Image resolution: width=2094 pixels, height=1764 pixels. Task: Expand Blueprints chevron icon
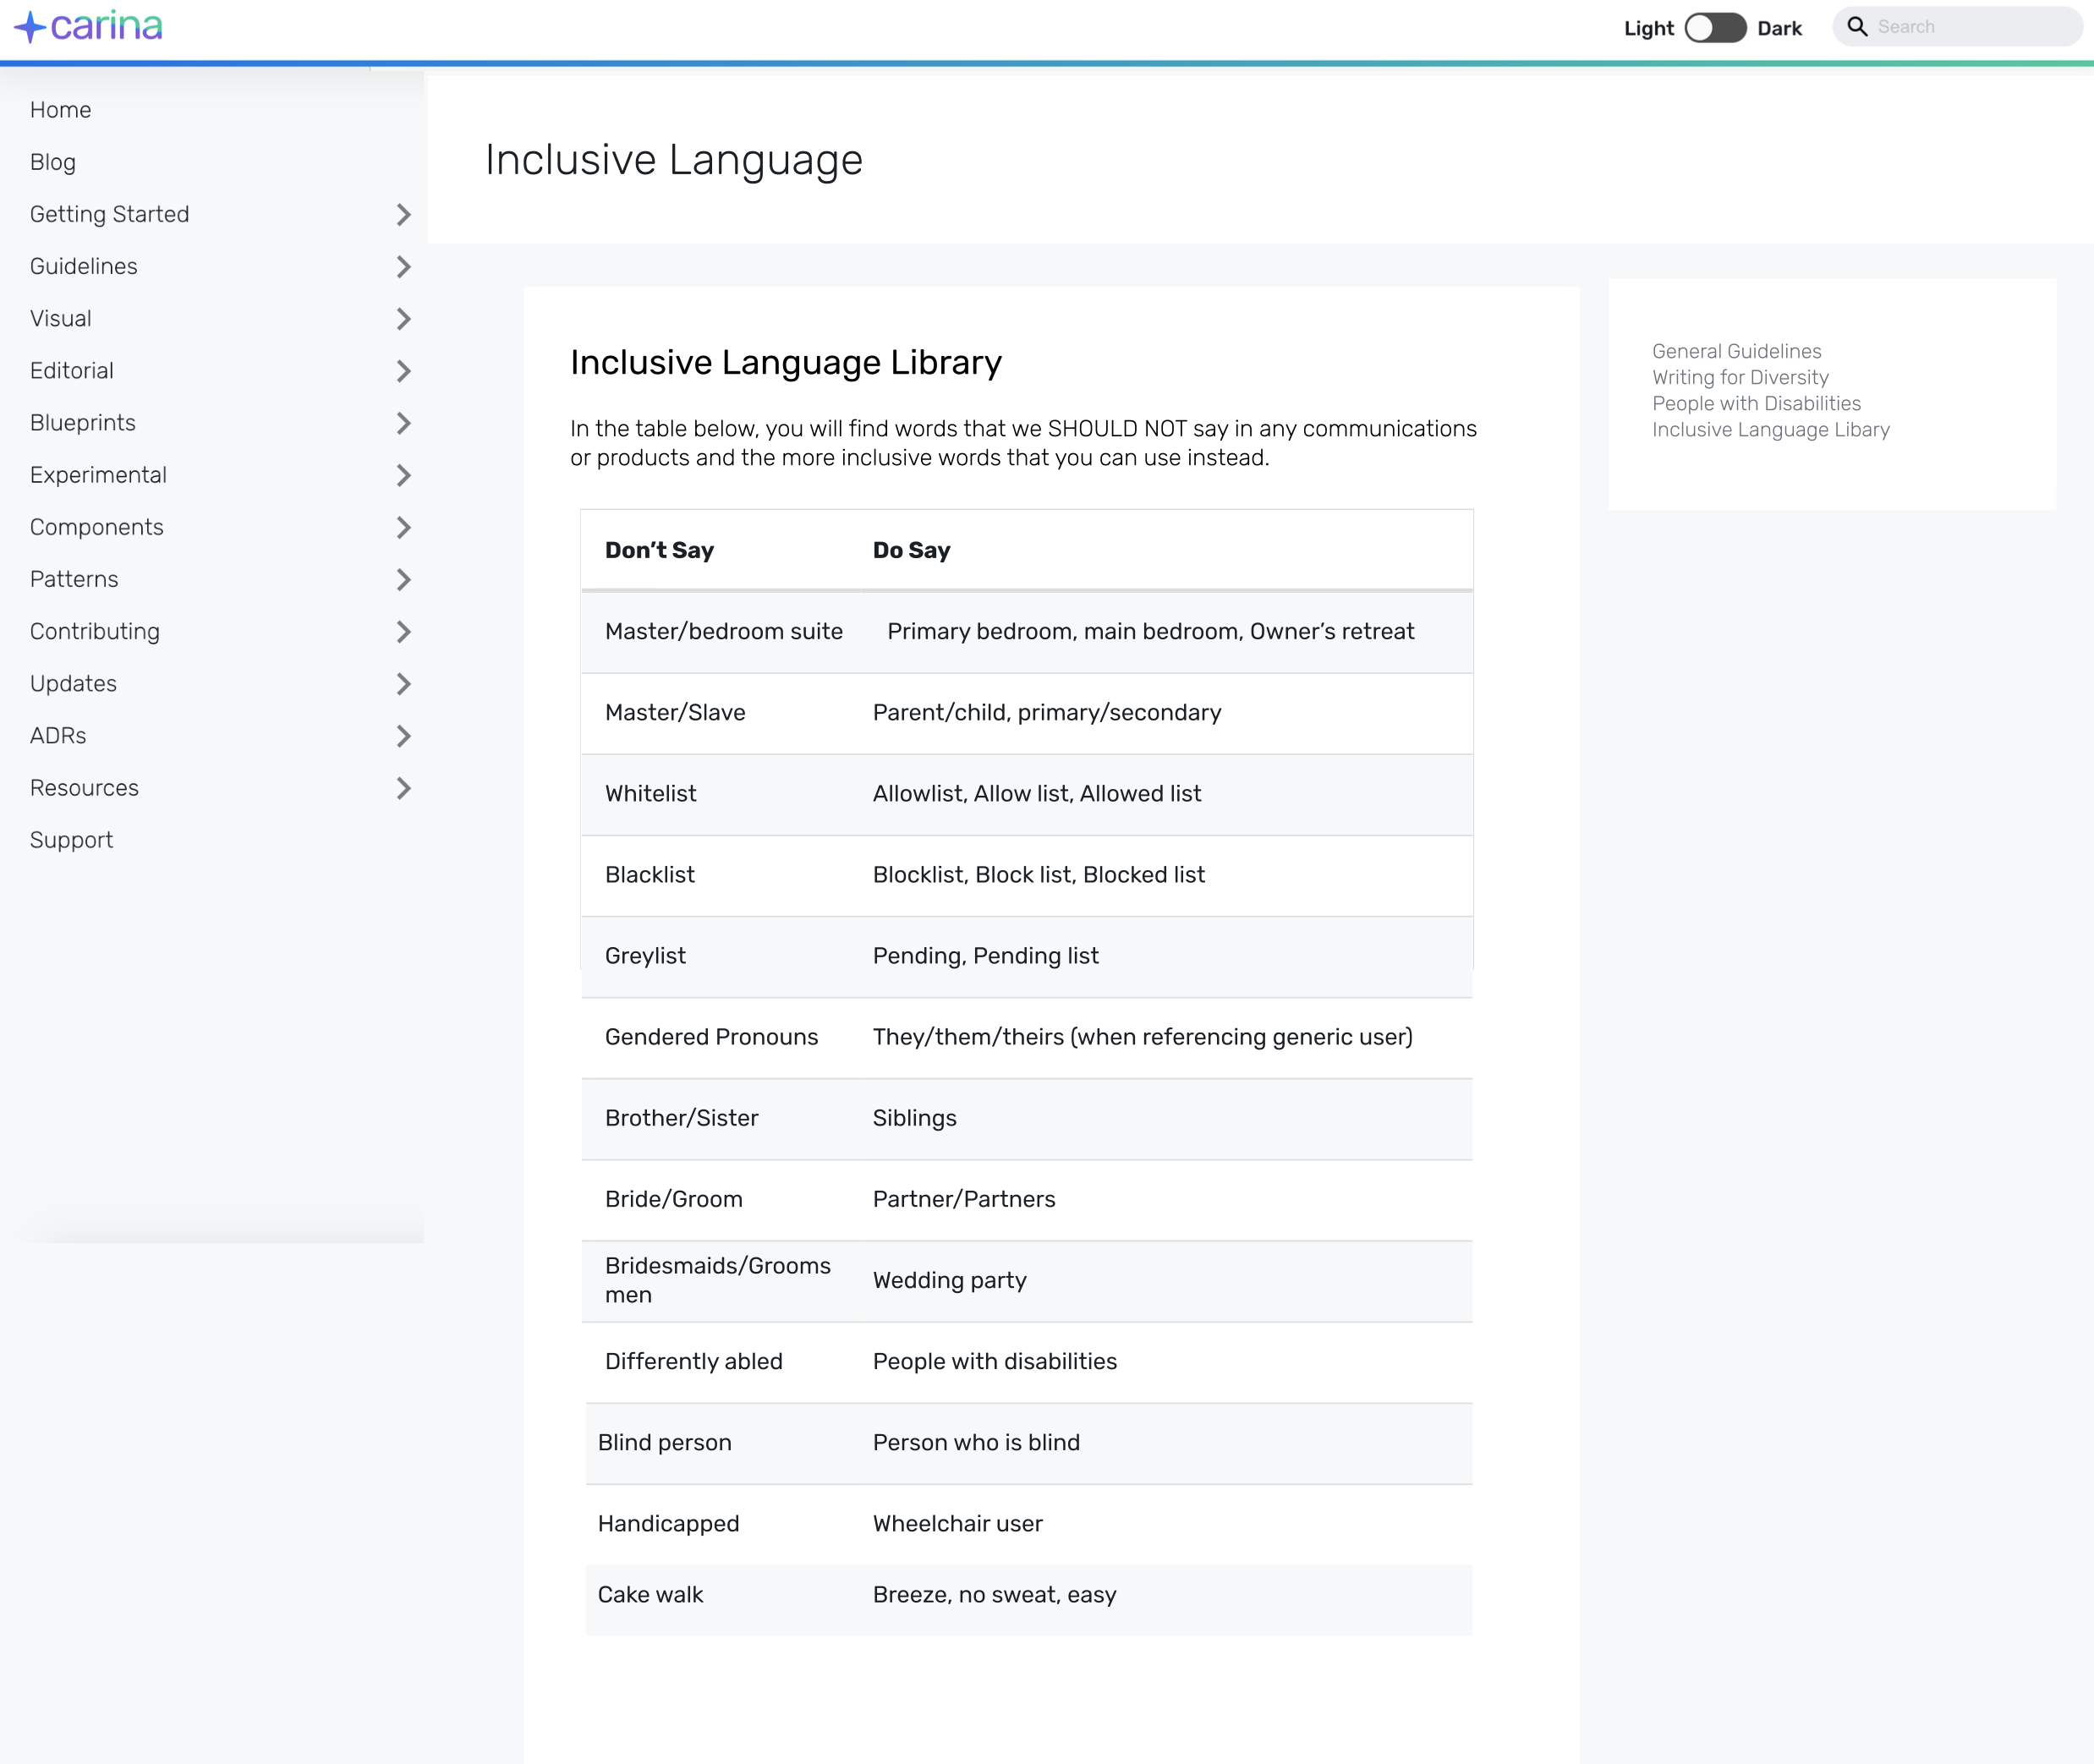[x=403, y=423]
